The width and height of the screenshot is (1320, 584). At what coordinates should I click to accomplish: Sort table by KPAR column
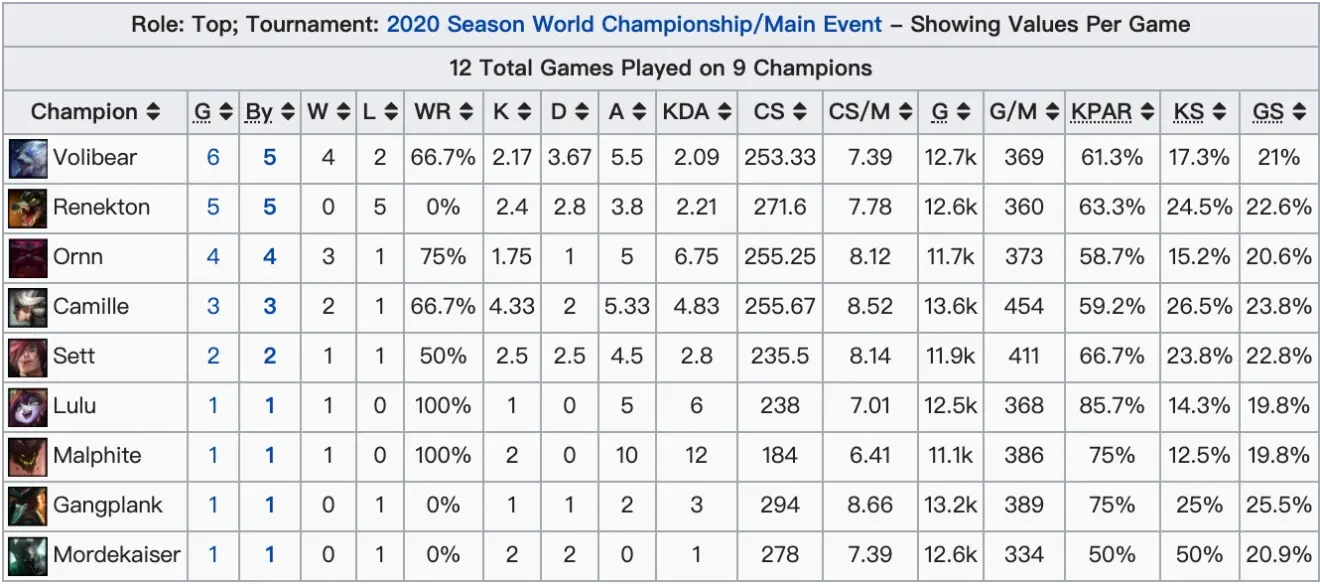pyautogui.click(x=1112, y=112)
